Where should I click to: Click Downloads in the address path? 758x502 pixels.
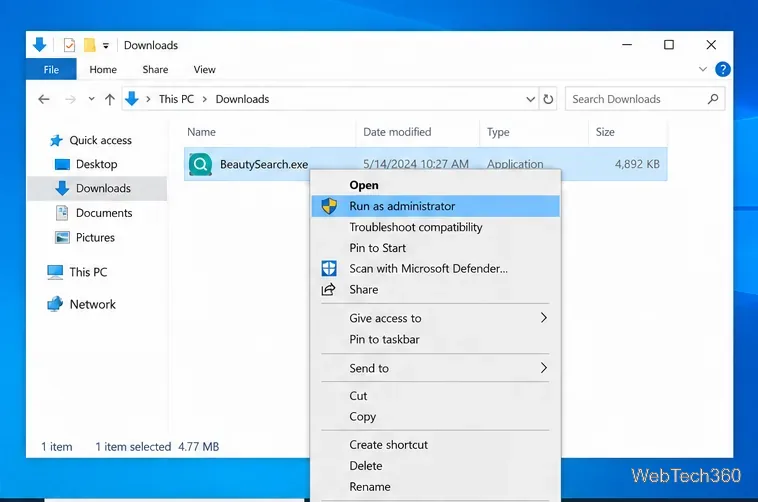coord(242,99)
